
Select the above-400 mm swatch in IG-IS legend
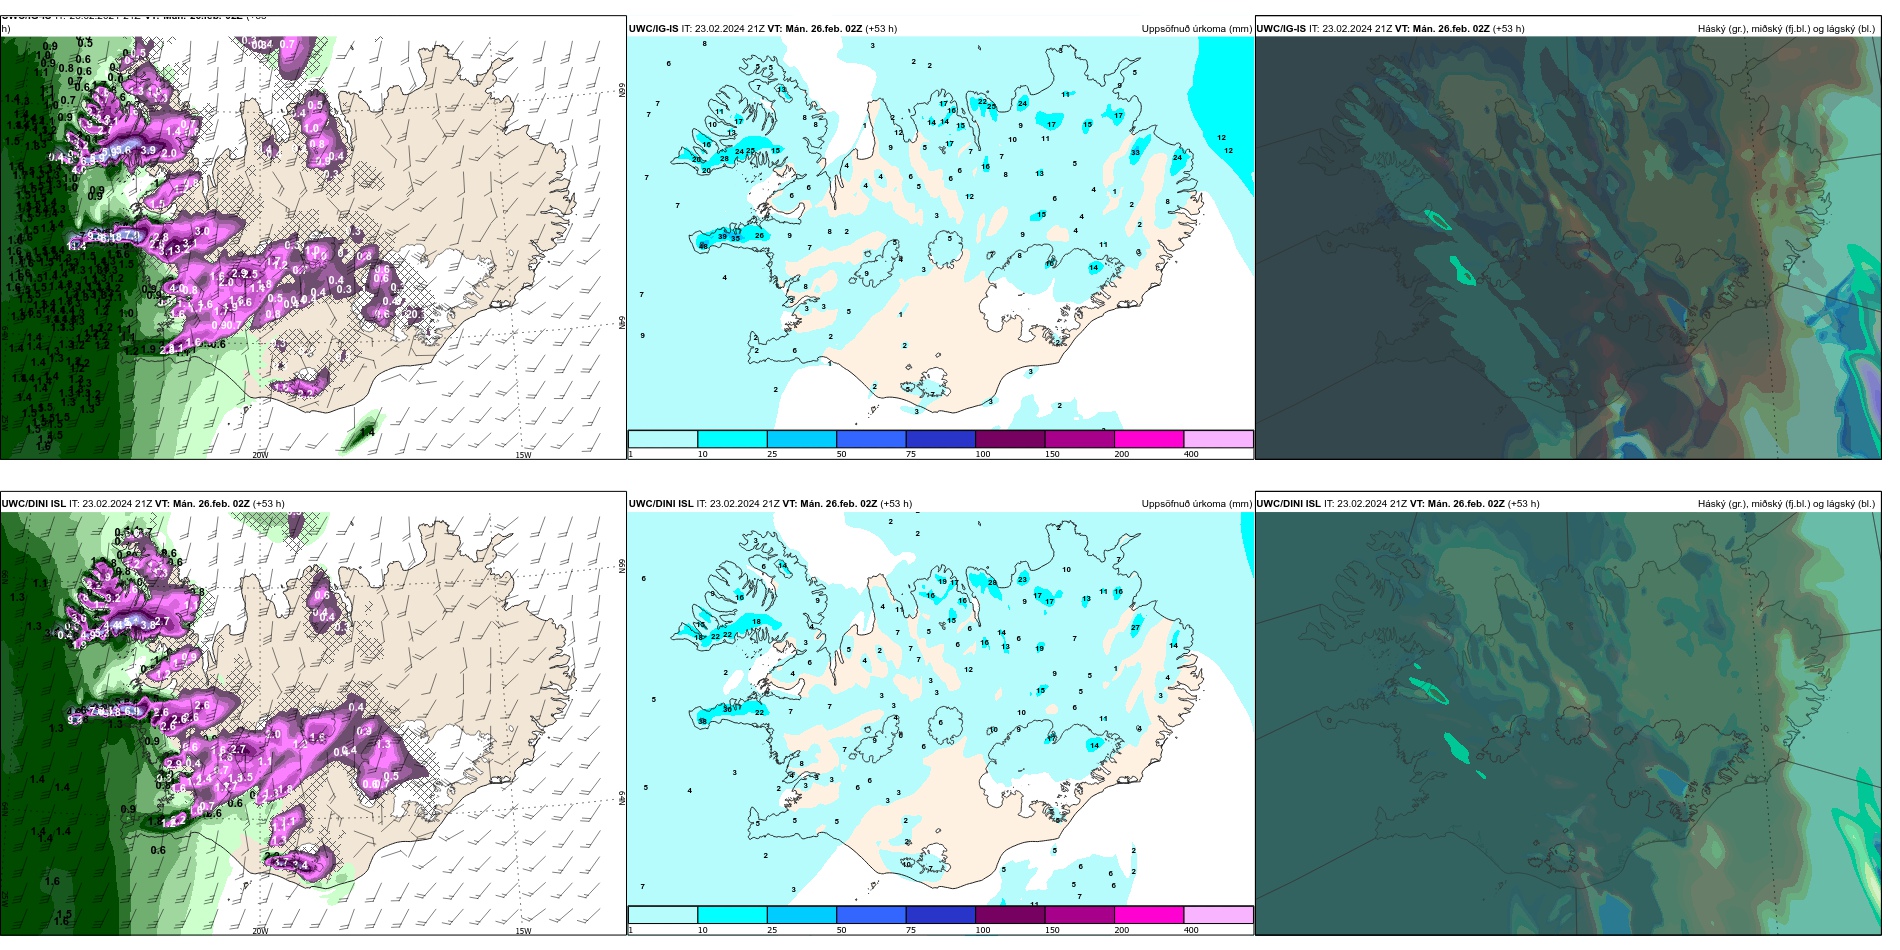pyautogui.click(x=1218, y=439)
